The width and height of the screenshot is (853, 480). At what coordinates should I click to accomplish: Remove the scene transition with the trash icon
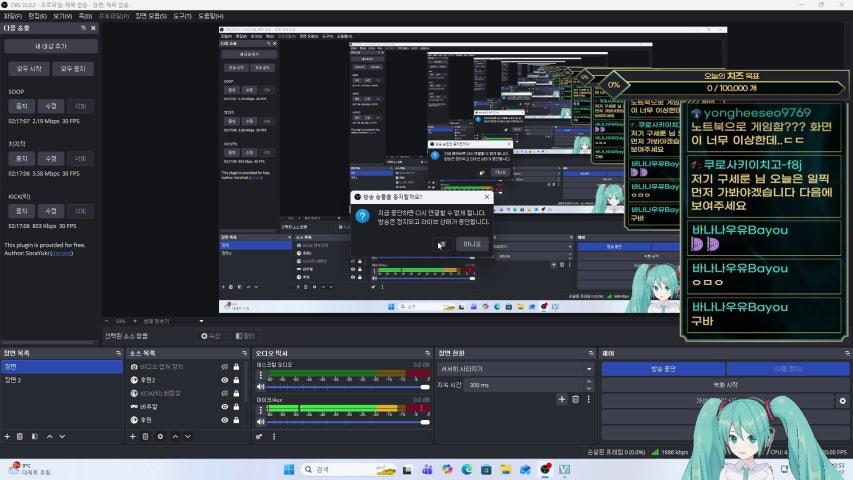(575, 400)
